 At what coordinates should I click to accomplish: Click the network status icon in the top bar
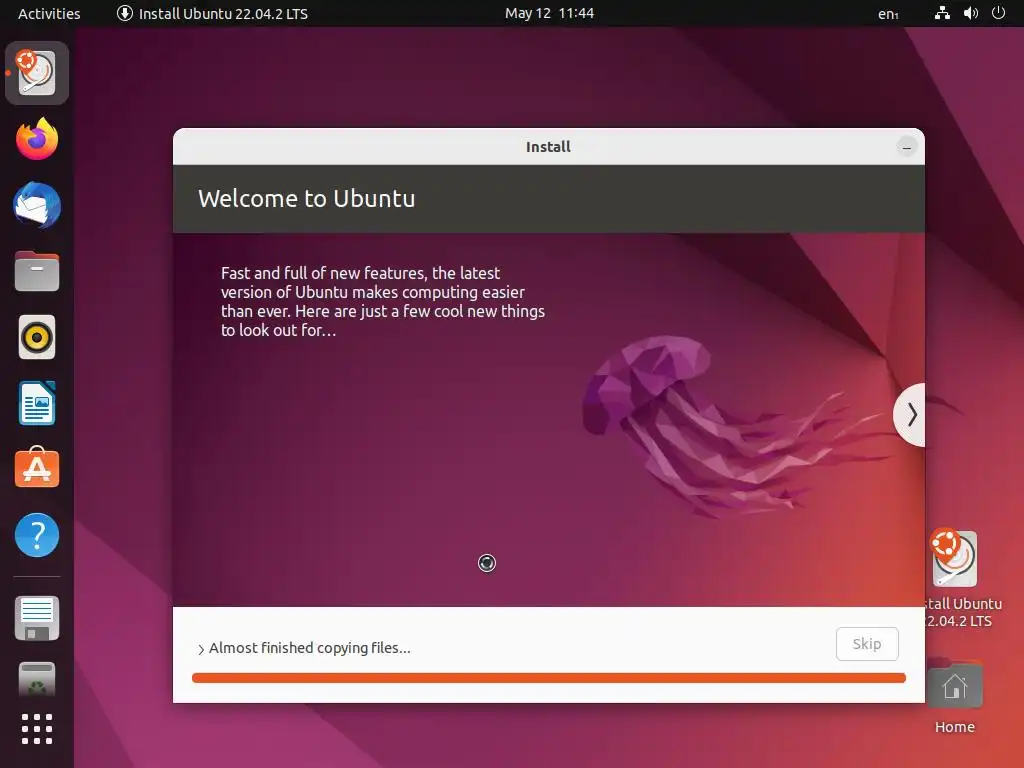coord(942,13)
